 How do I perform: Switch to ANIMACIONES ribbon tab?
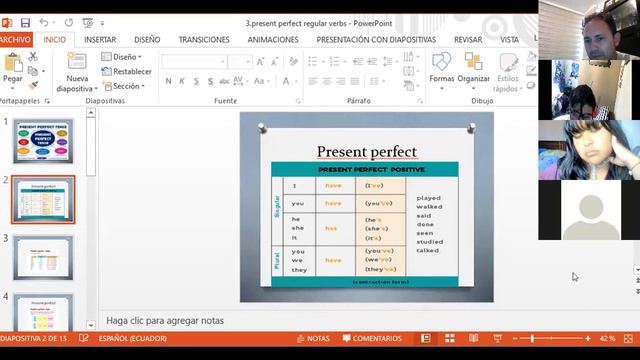click(x=273, y=40)
